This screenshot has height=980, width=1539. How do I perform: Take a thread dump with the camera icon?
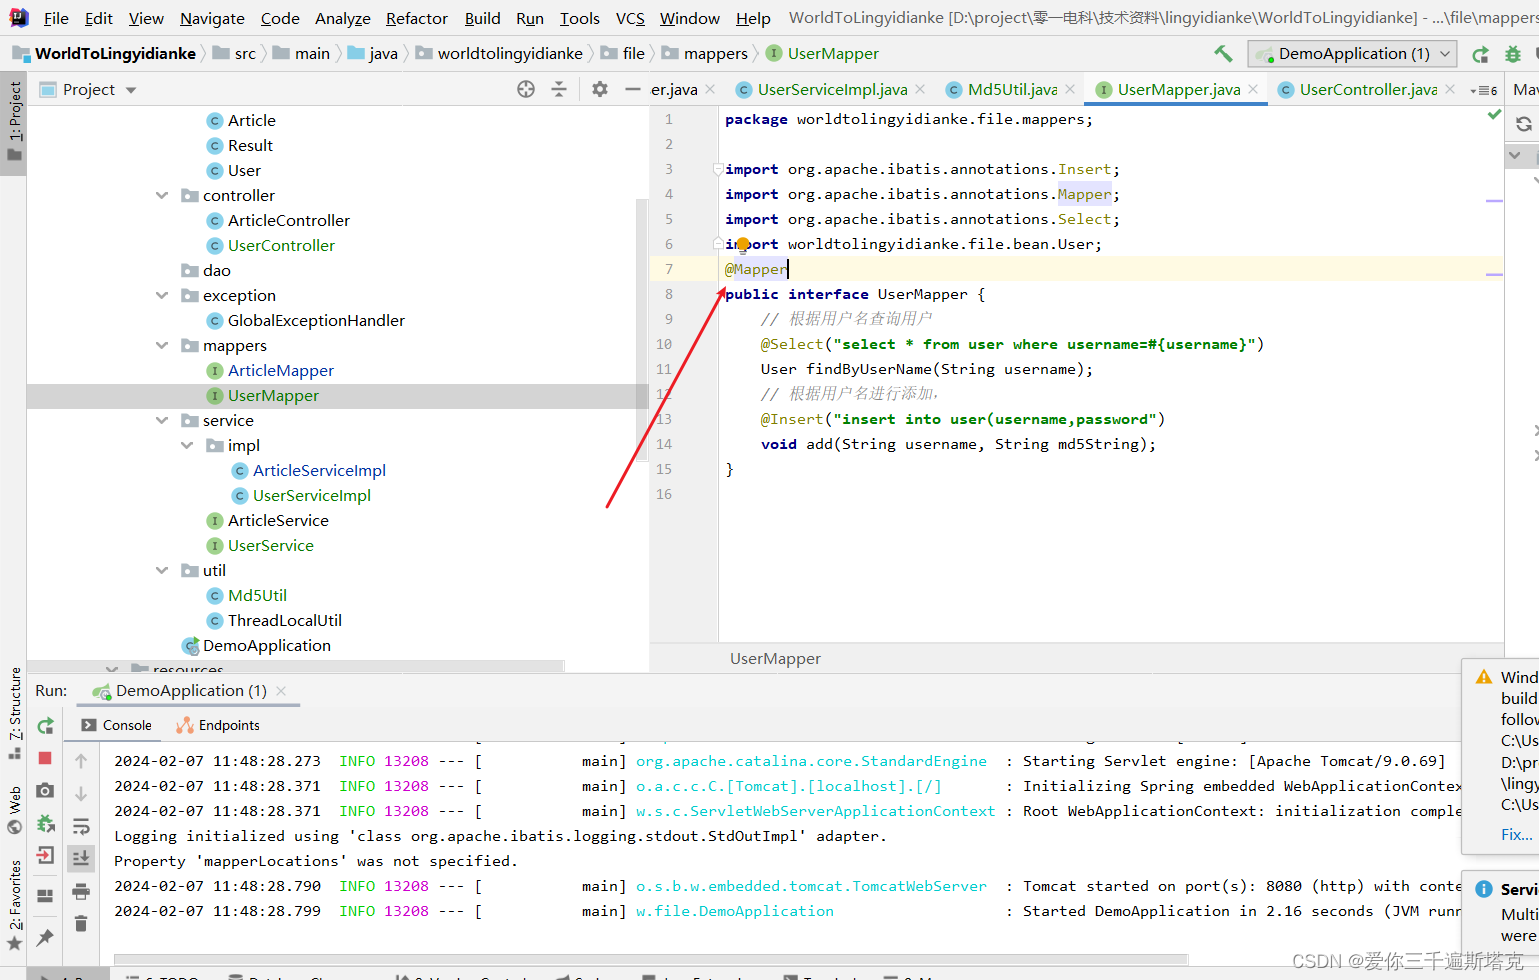point(44,791)
